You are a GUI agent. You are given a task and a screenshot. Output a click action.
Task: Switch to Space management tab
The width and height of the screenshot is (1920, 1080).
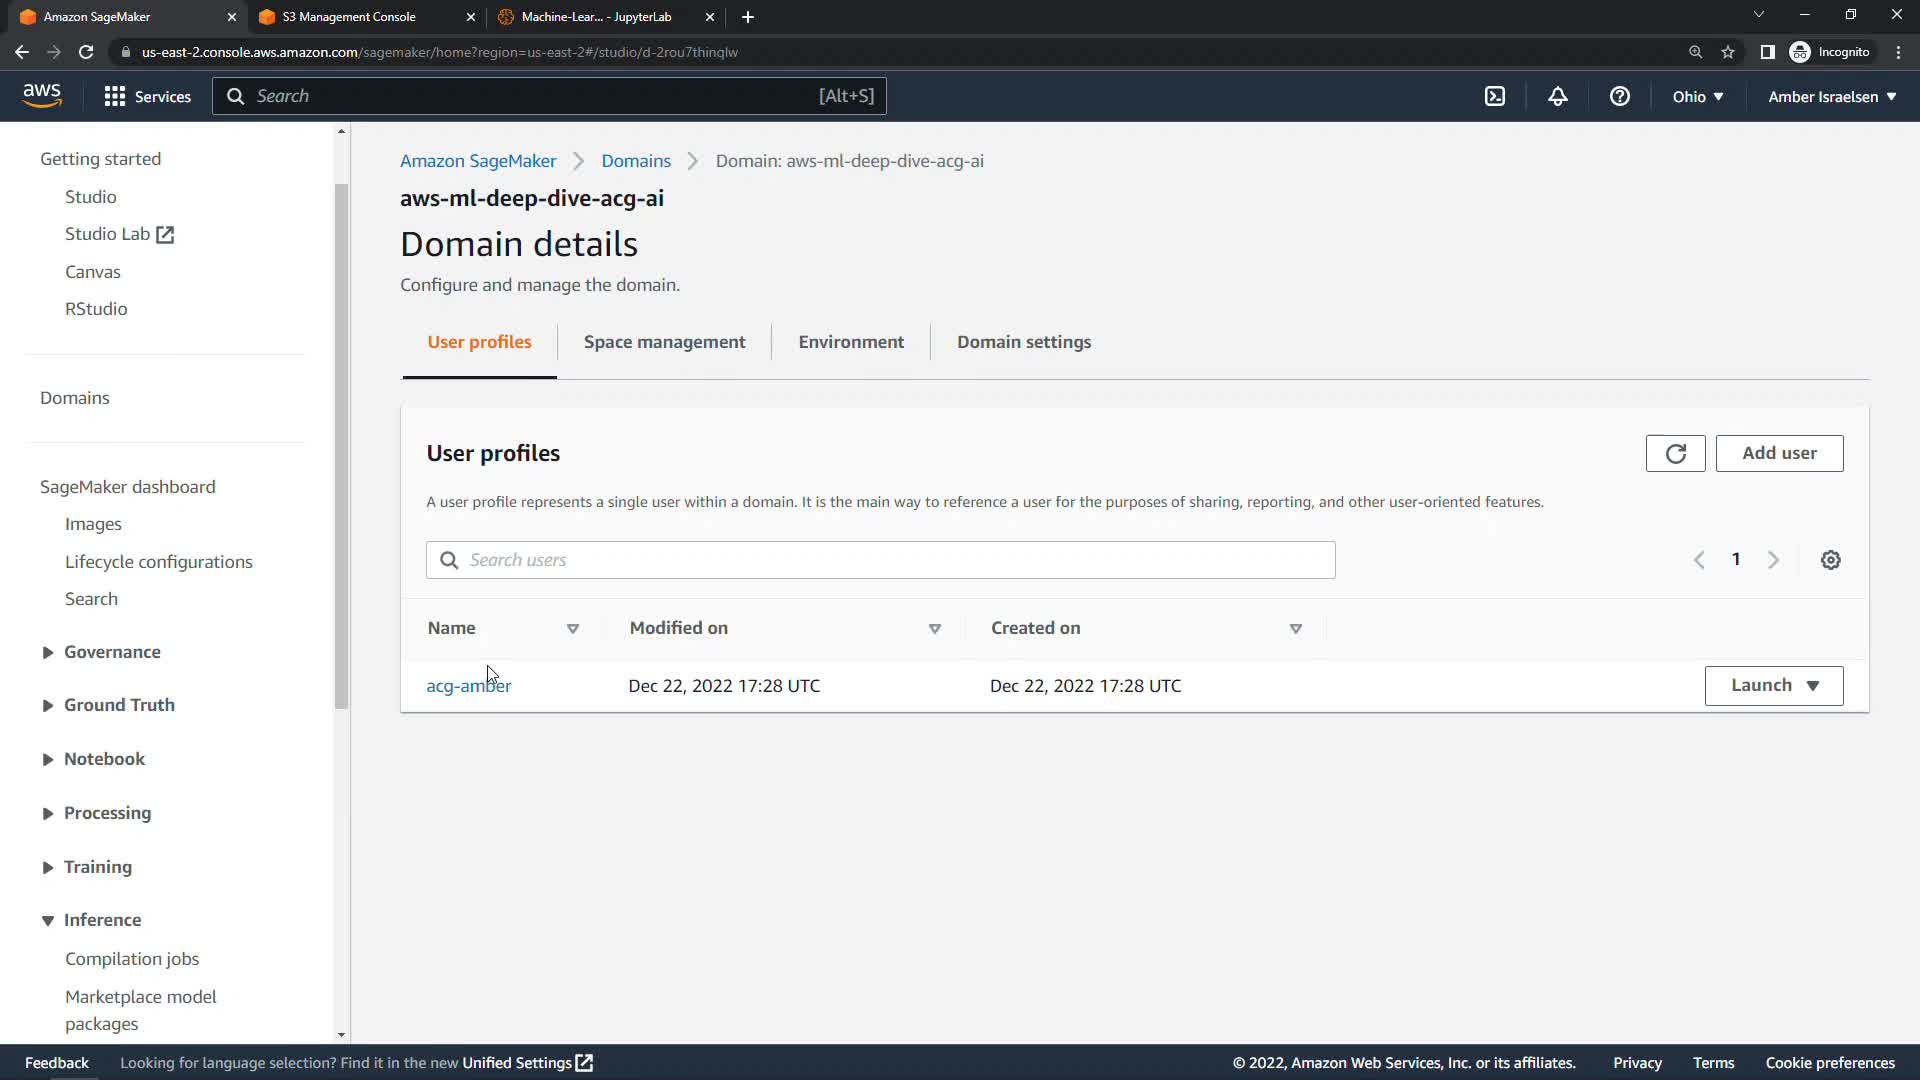click(664, 342)
